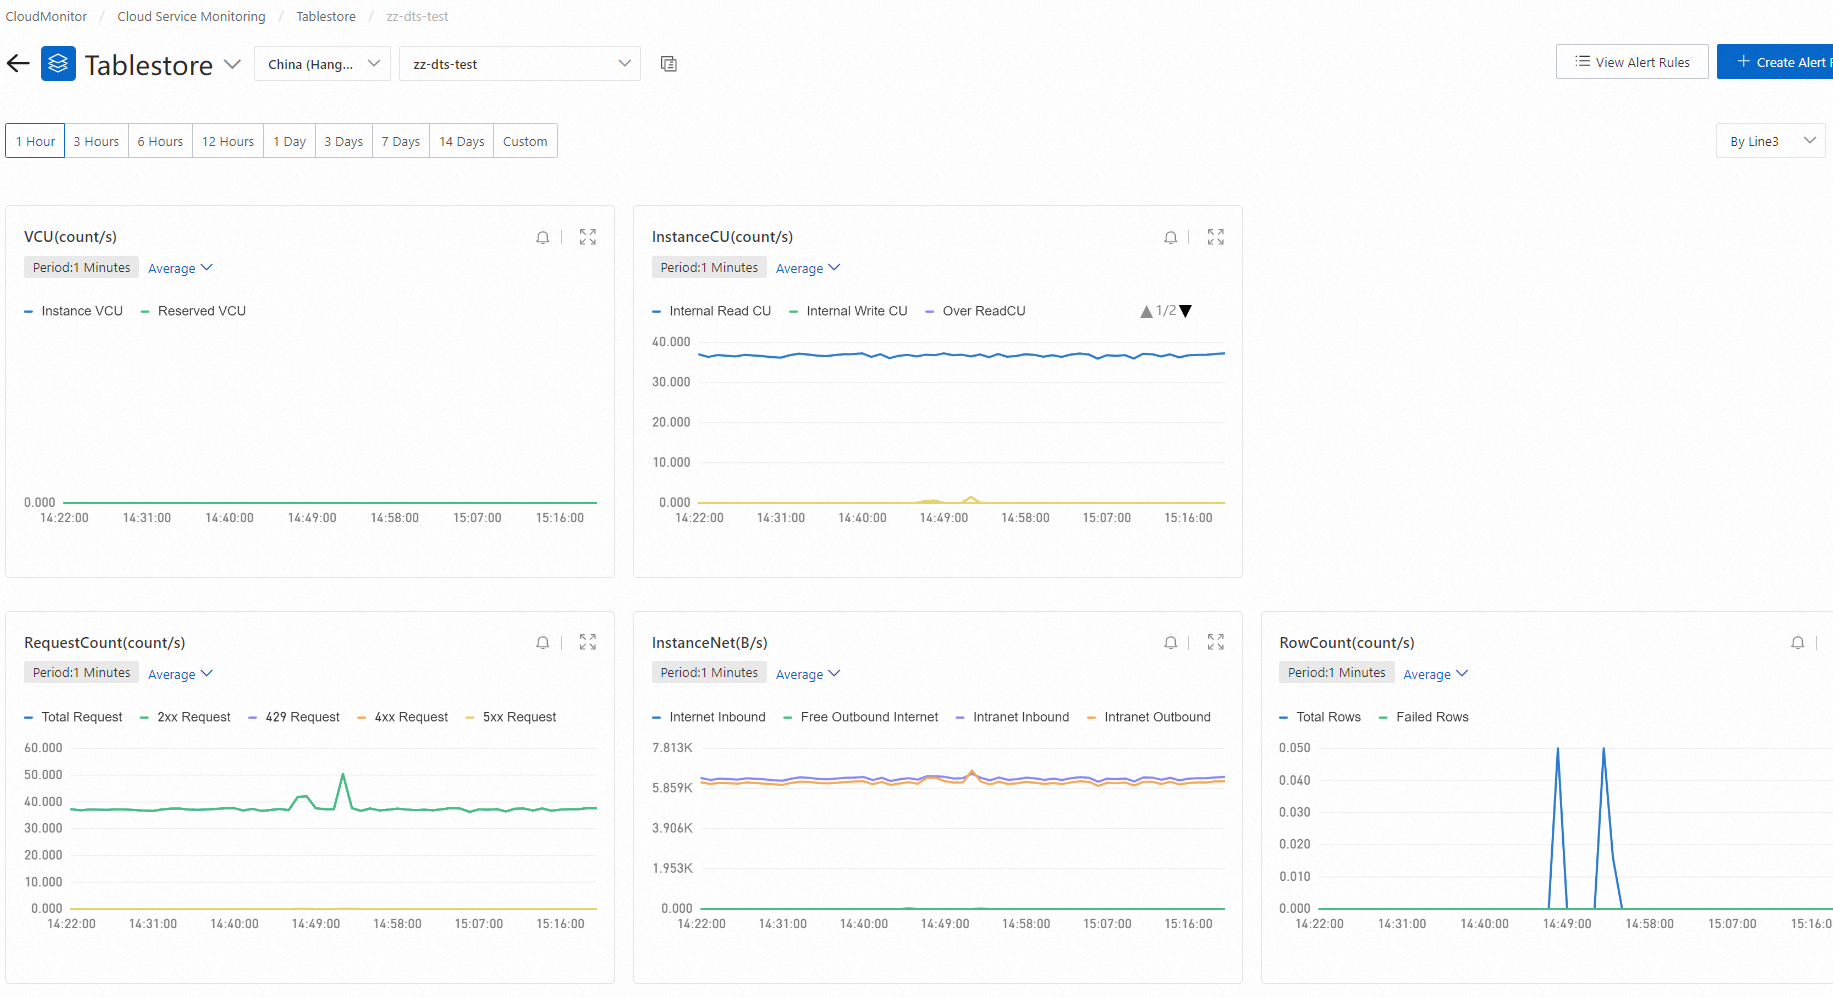This screenshot has width=1833, height=998.
Task: Open the Cloud Service Monitoring breadcrumb link
Action: 191,17
